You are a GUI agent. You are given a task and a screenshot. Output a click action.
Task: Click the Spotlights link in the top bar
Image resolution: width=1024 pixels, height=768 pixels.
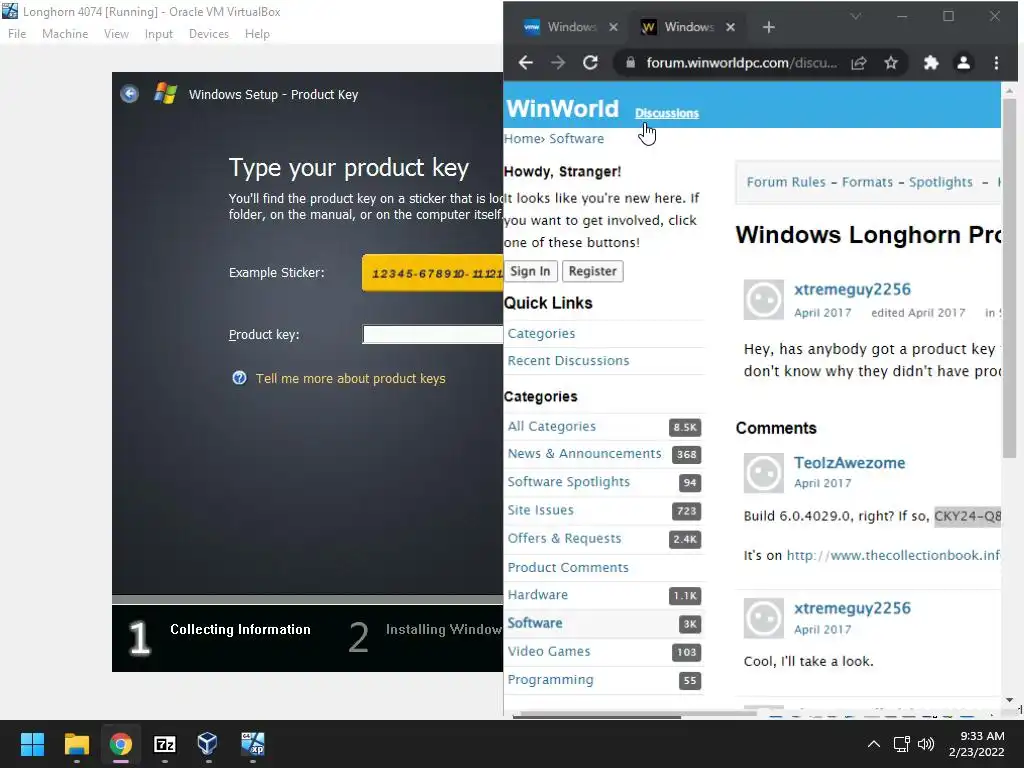coord(940,182)
